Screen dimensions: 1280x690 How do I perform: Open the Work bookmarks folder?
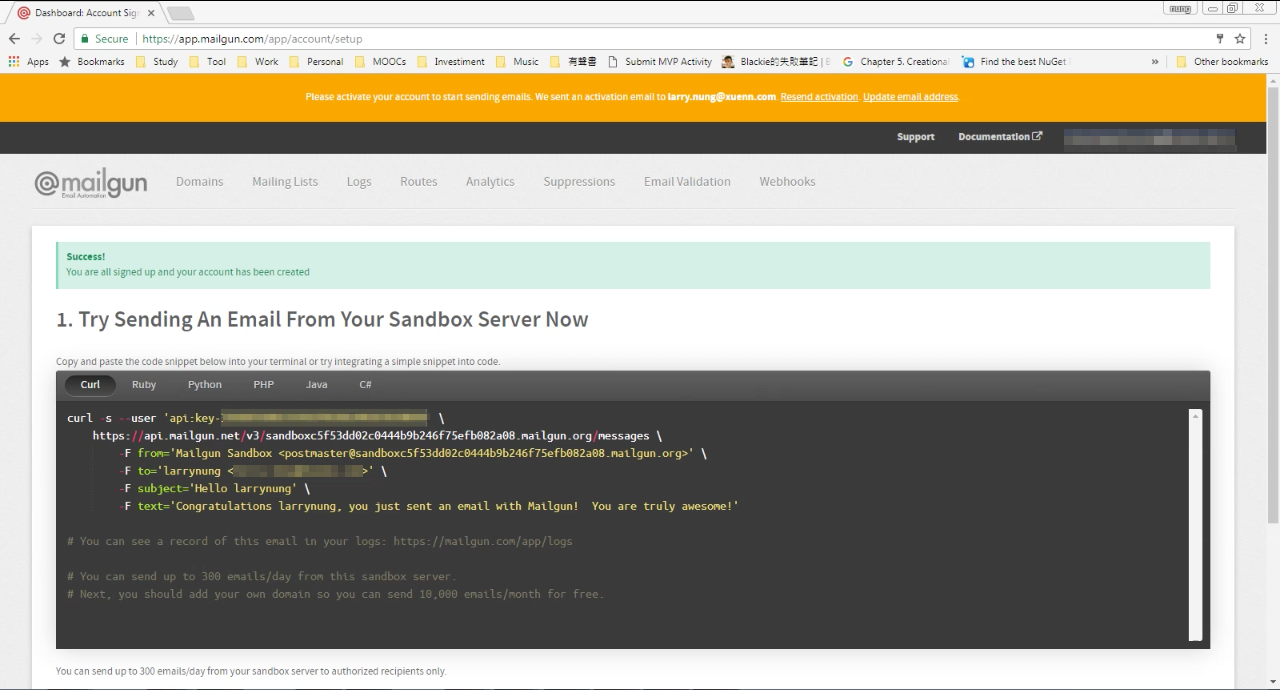tap(258, 62)
